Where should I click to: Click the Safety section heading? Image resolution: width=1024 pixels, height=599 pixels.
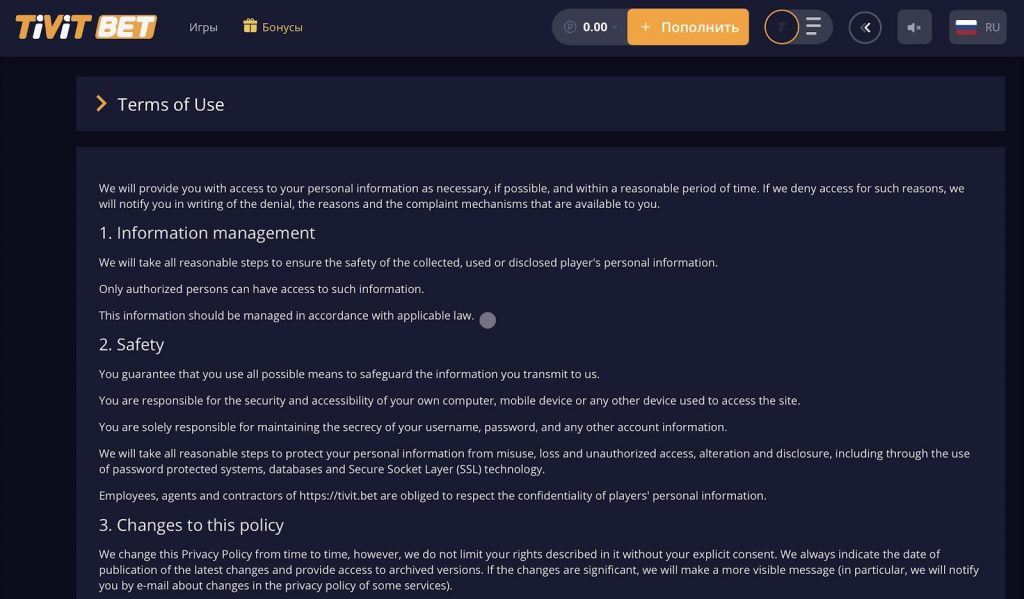tap(131, 344)
